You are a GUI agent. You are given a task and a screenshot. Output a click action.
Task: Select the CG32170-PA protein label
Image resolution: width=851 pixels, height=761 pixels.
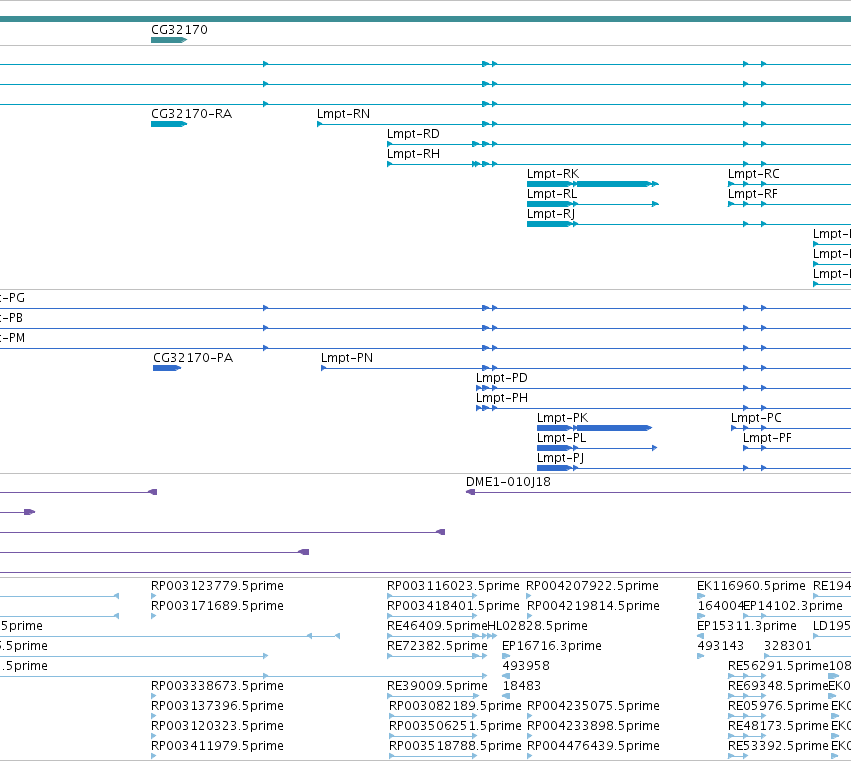click(193, 358)
